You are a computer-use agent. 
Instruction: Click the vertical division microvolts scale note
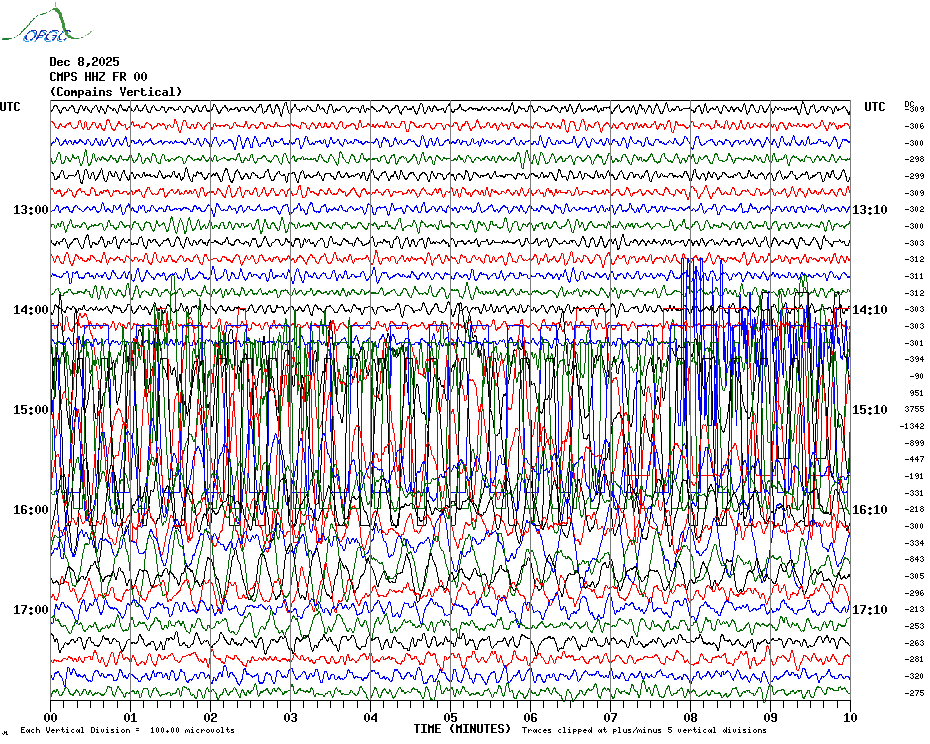coord(127,730)
